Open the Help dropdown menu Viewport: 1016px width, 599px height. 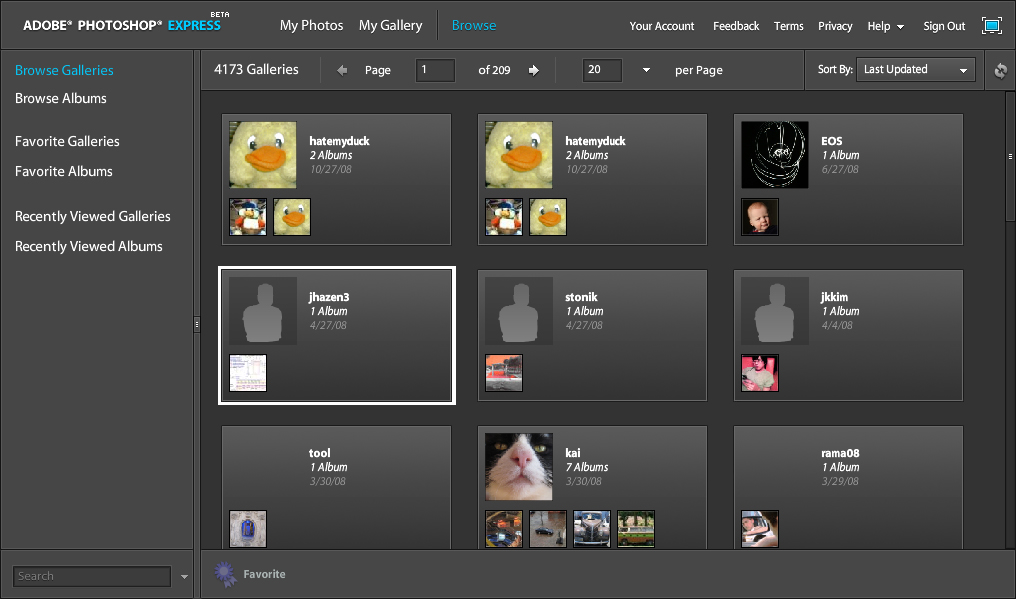885,26
